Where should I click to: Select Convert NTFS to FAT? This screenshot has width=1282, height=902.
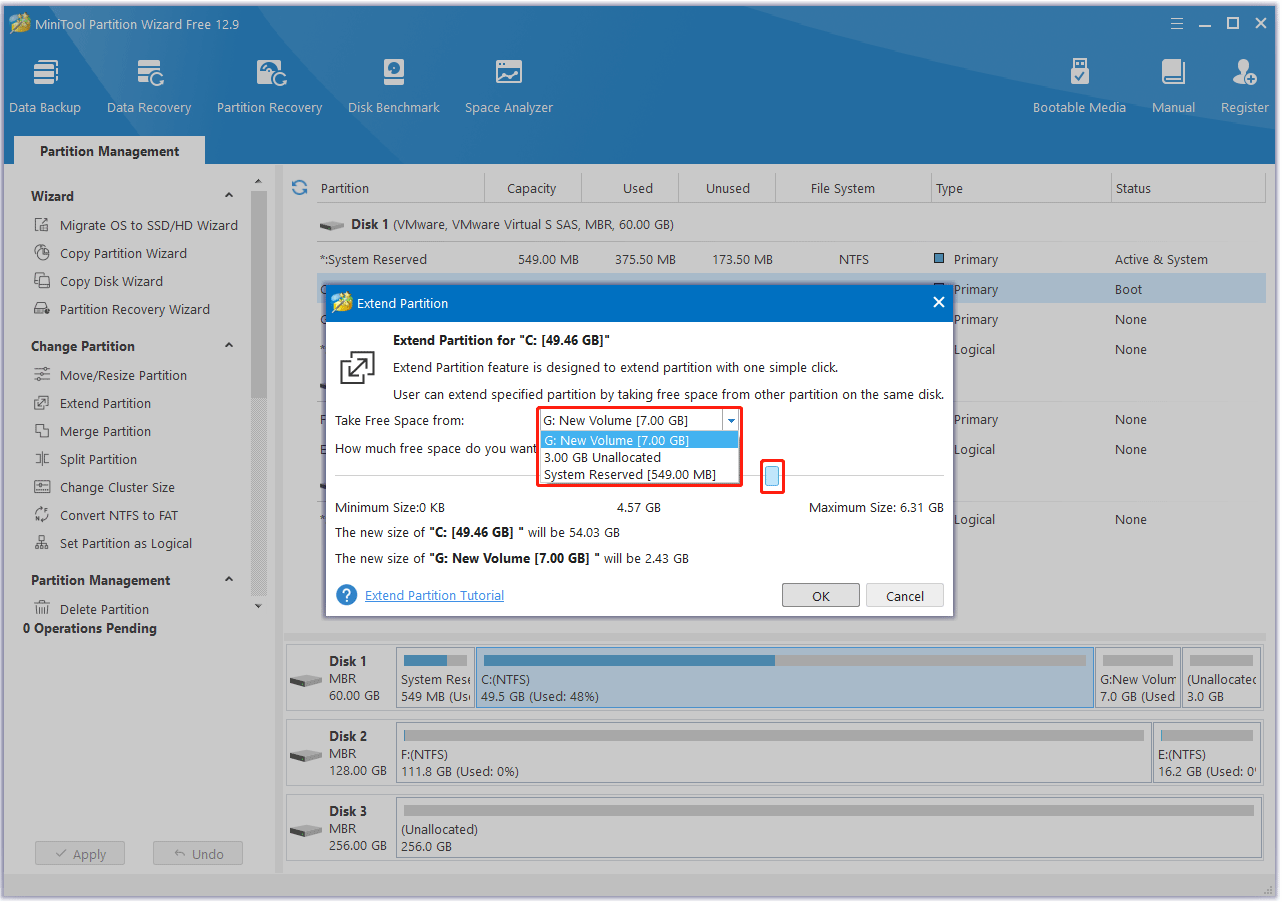[105, 515]
